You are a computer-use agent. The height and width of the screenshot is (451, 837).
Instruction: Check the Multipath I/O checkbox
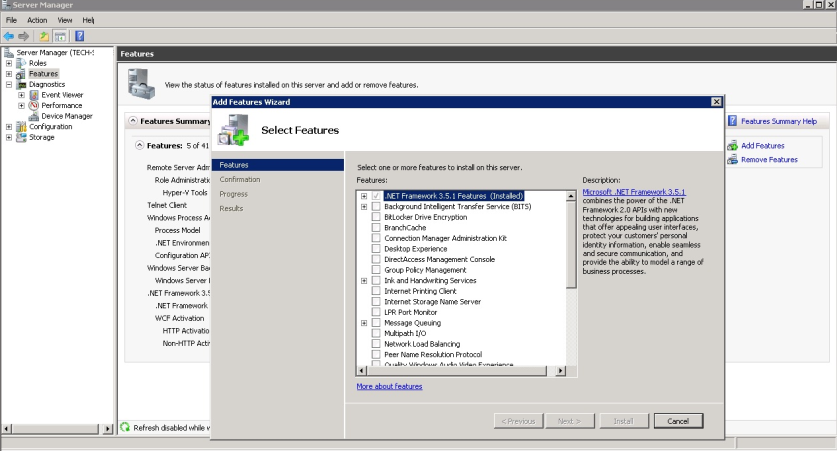click(x=376, y=333)
